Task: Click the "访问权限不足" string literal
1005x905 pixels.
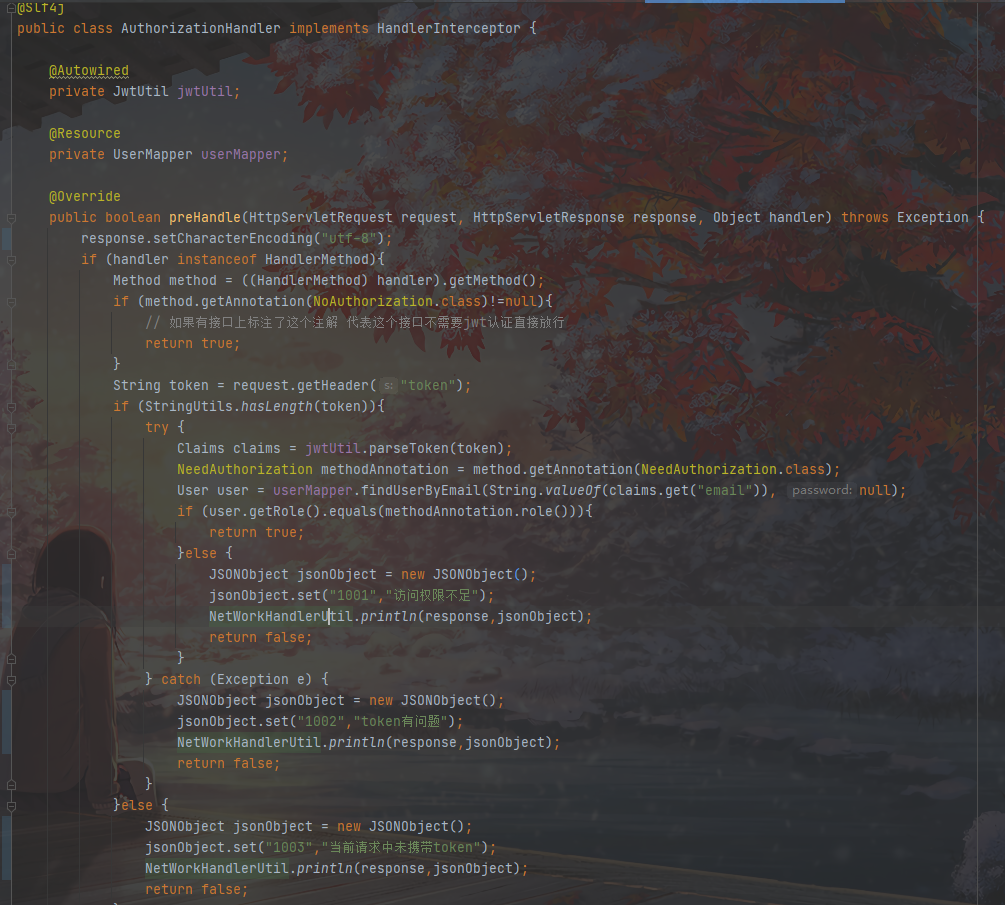Action: click(432, 595)
